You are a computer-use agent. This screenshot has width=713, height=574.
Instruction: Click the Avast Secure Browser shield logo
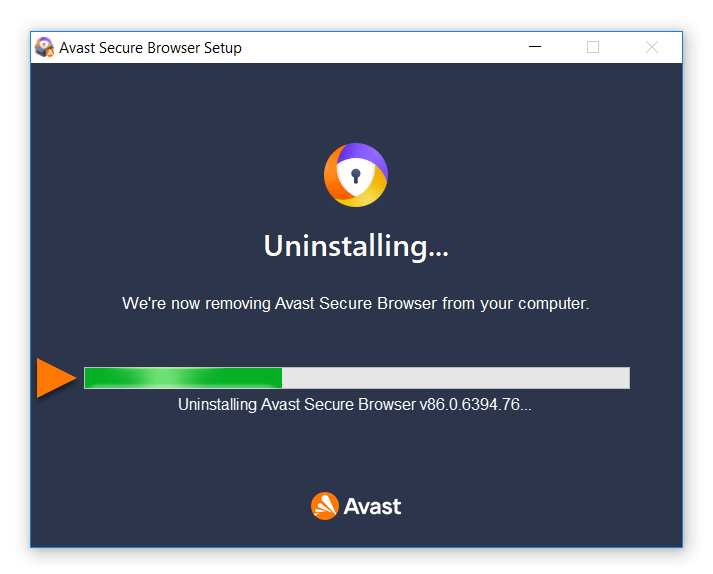click(355, 175)
